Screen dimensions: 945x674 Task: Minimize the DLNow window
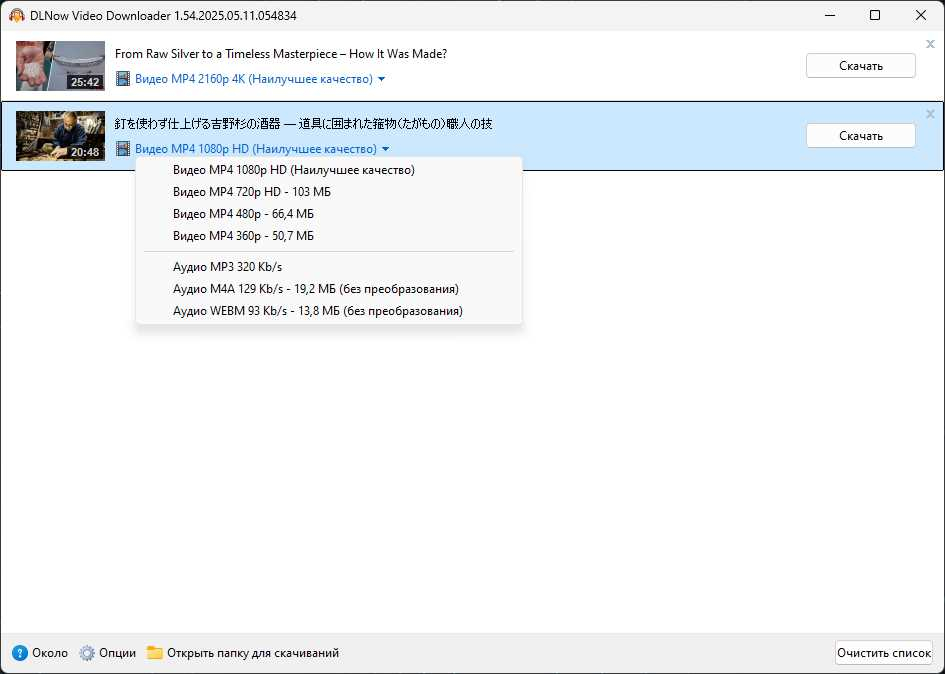tap(829, 15)
